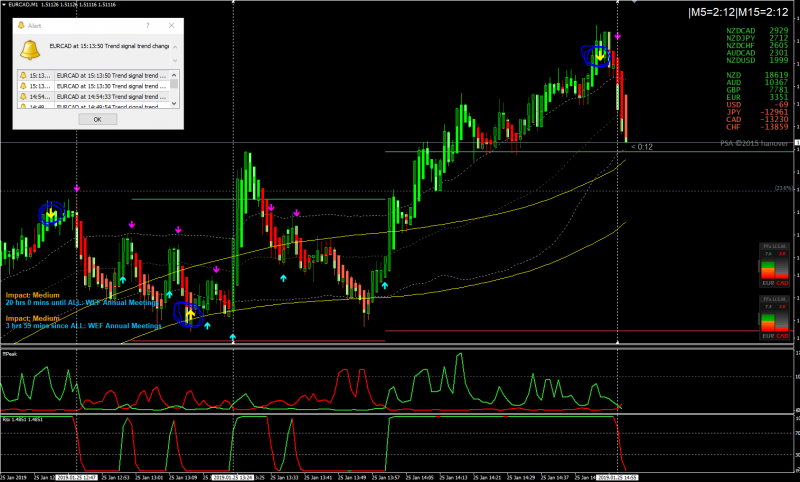Click the !!Peak indicator label
800x482 pixels.
coord(10,354)
